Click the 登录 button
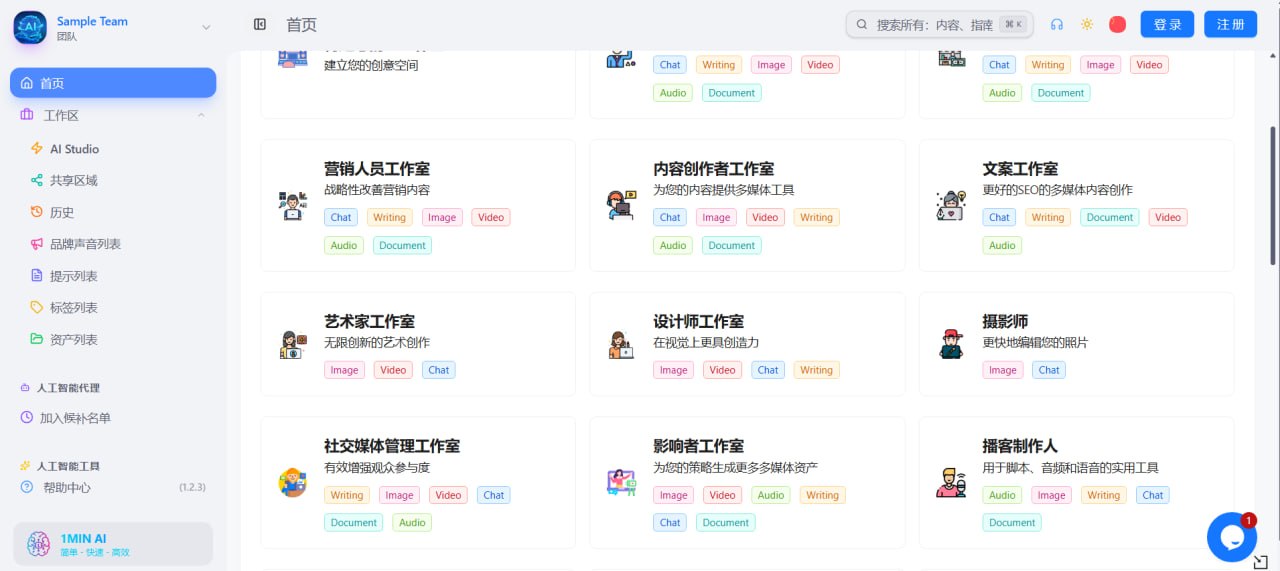Viewport: 1280px width, 571px height. pos(1167,25)
